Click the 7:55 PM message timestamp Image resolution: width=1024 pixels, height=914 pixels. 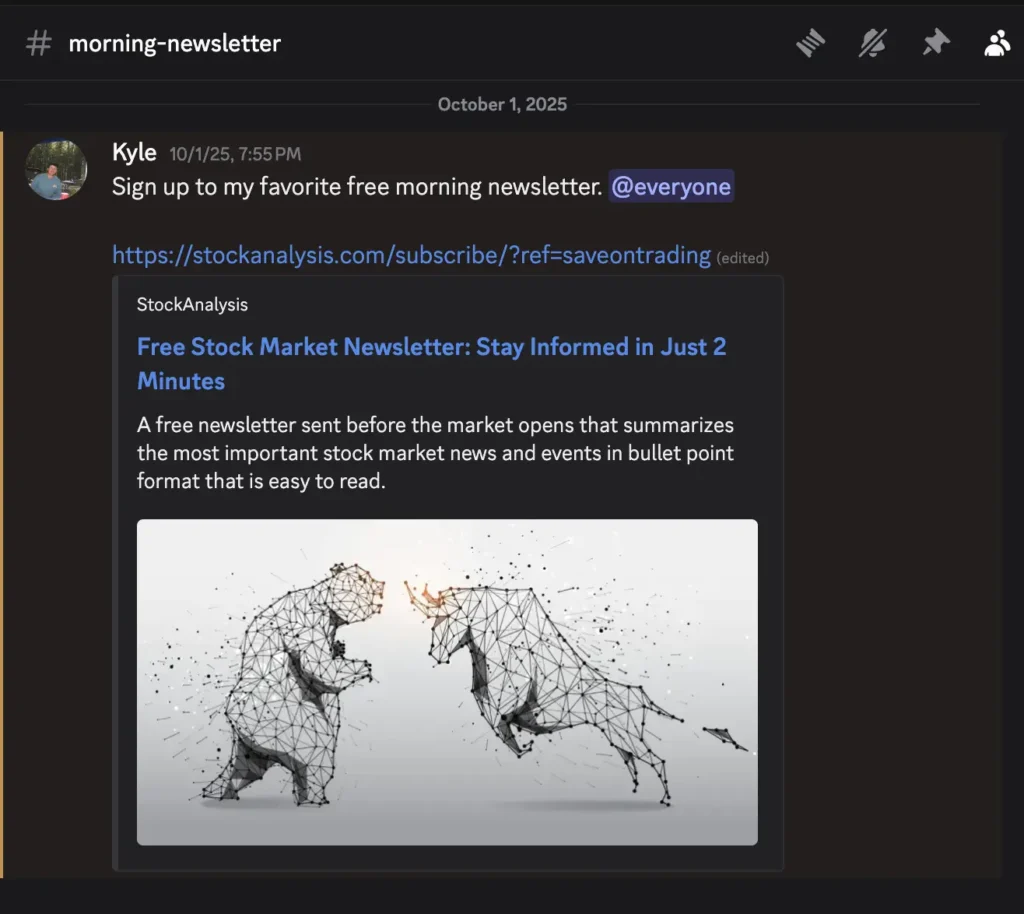coord(235,154)
